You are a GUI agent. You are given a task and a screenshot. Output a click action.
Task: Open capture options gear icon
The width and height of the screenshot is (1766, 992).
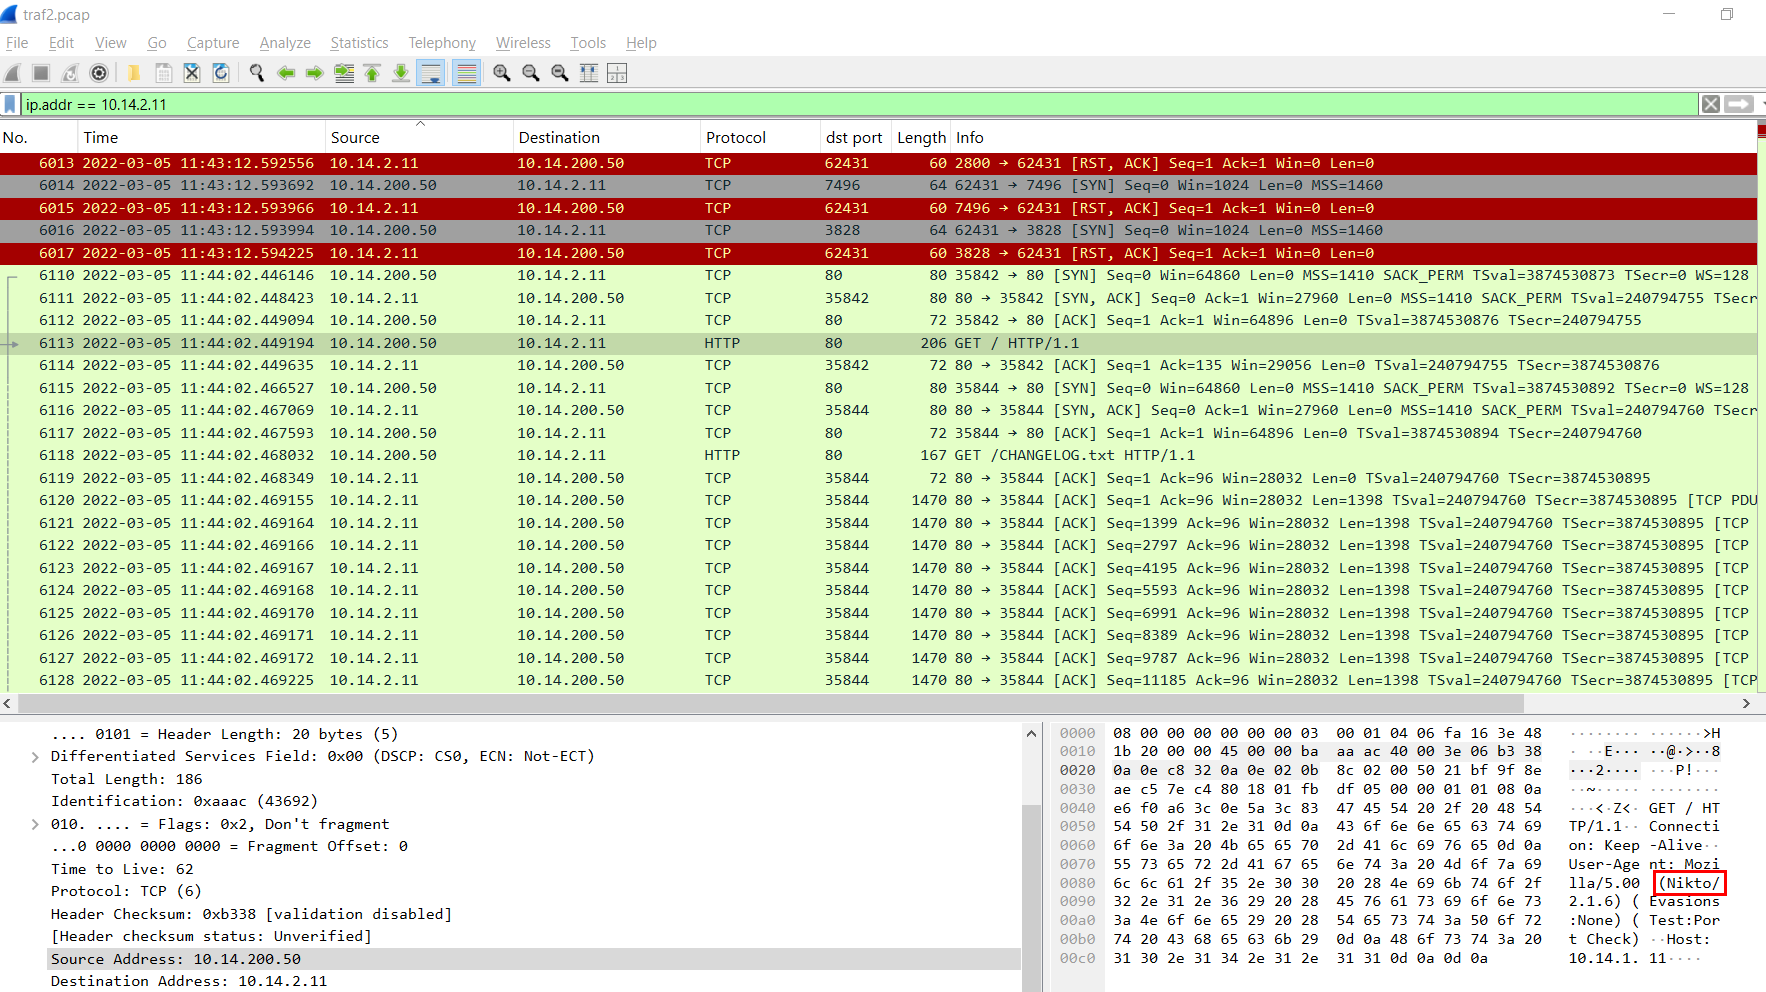99,73
